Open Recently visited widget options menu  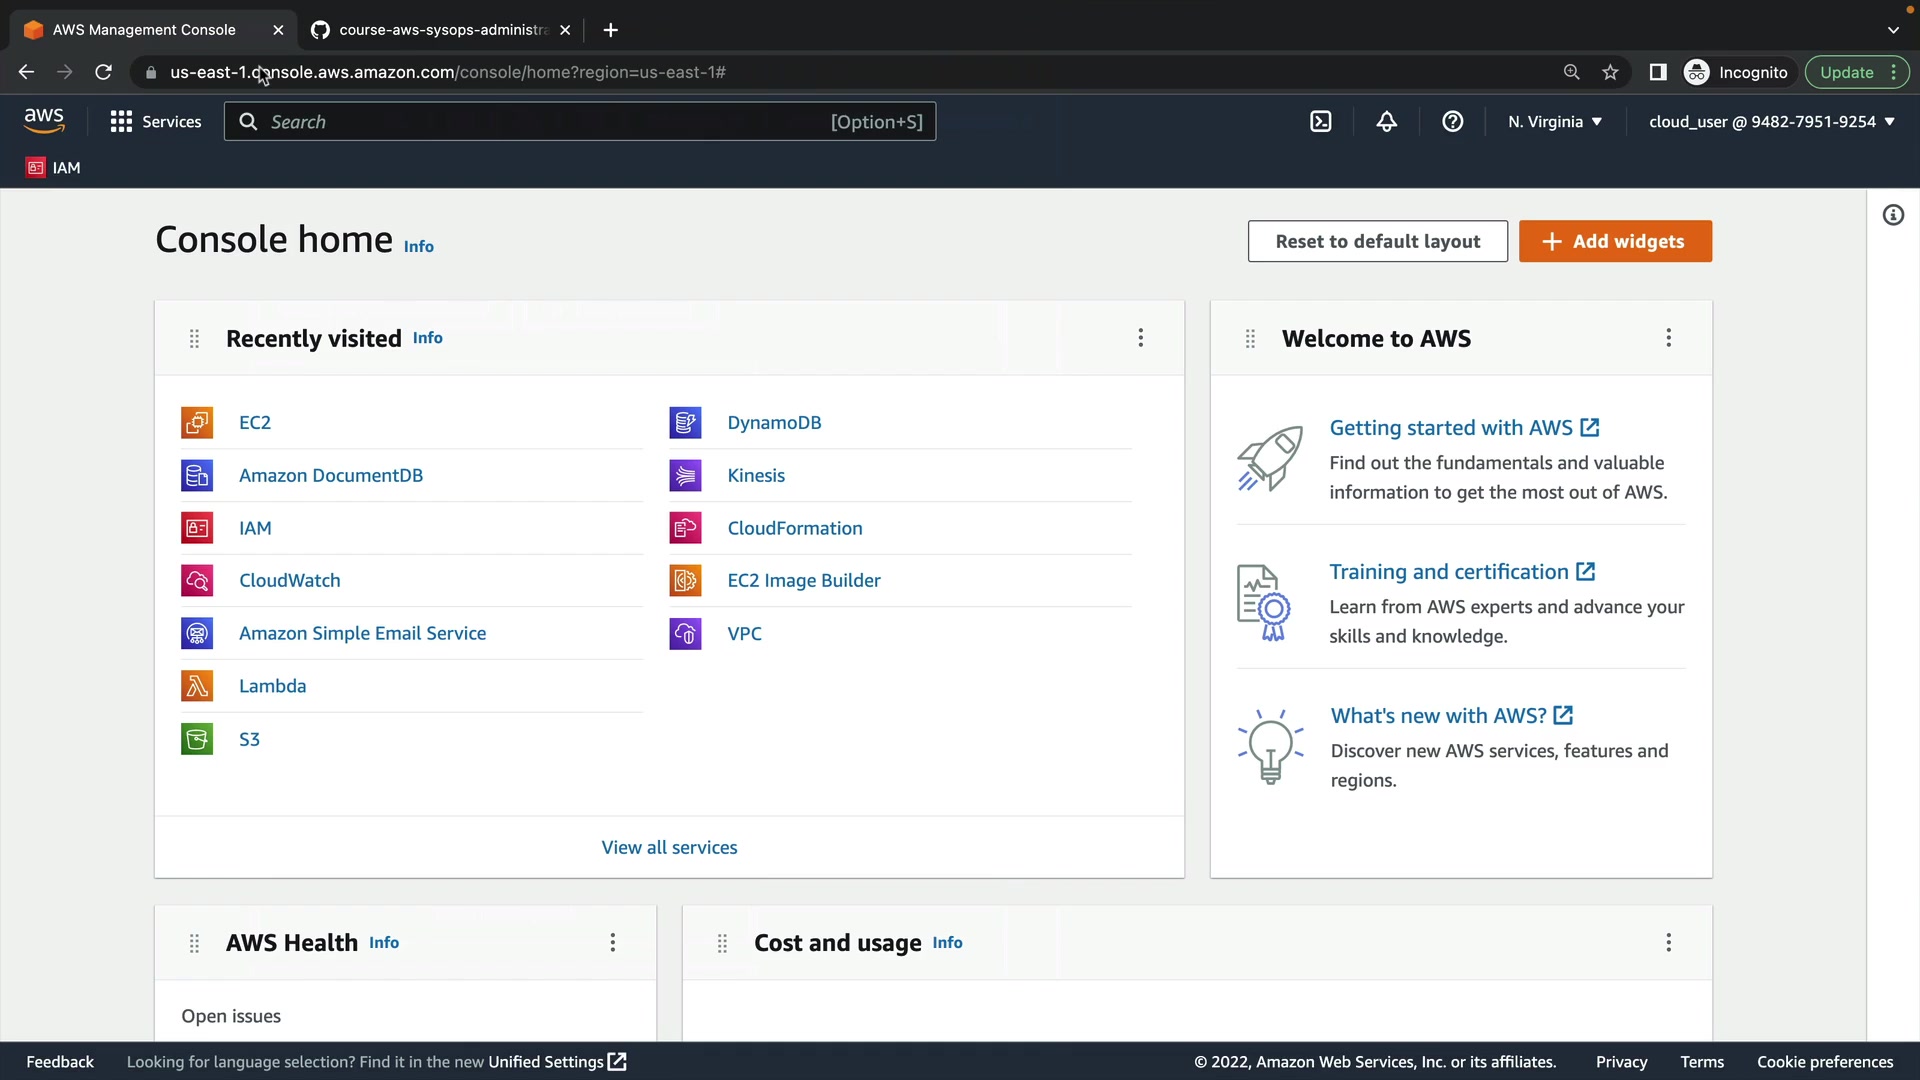click(1140, 338)
